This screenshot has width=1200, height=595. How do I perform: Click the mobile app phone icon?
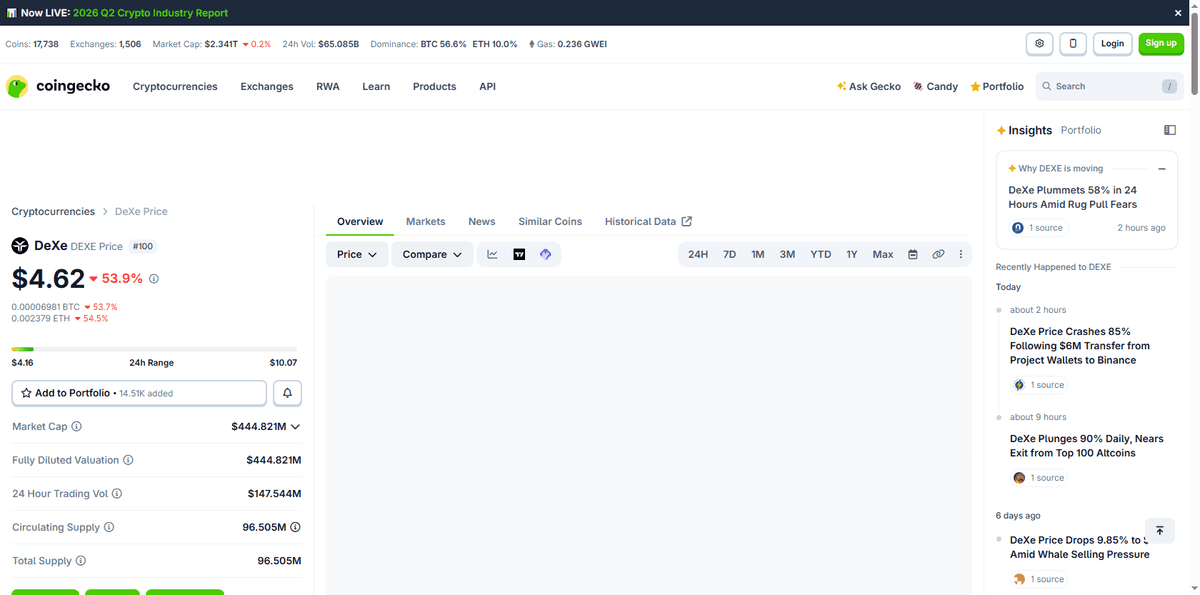[1073, 44]
